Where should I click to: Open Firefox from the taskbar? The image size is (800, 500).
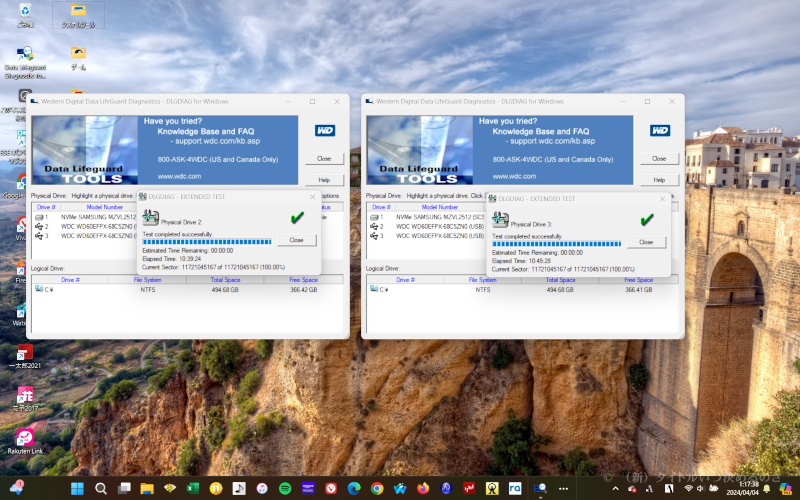[423, 489]
